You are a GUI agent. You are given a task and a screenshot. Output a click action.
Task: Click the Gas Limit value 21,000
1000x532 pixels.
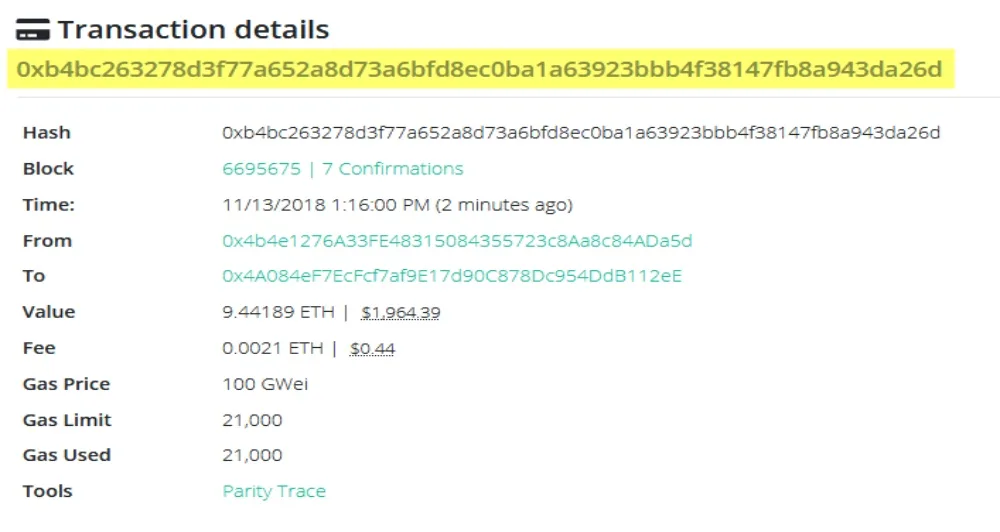252,420
